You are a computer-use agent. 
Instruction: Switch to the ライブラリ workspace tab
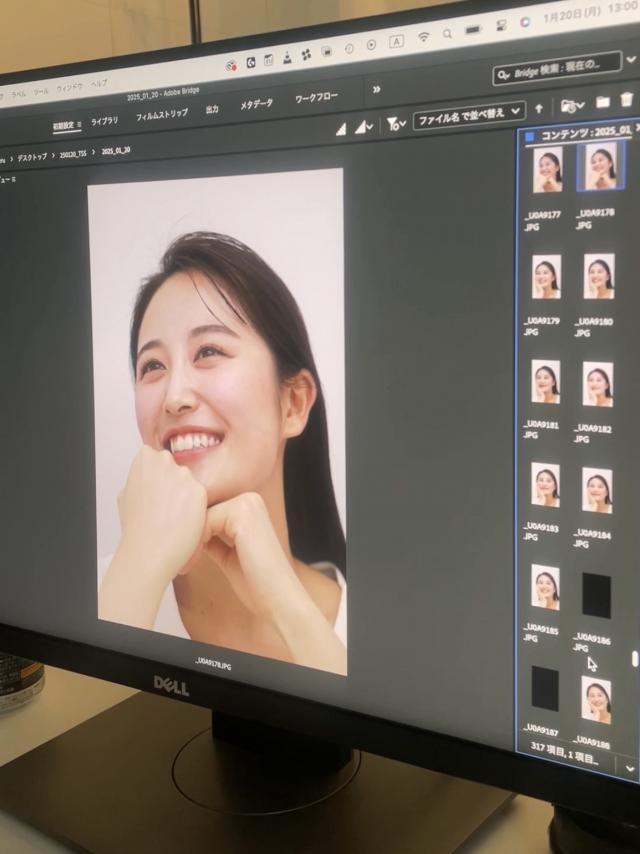click(104, 121)
